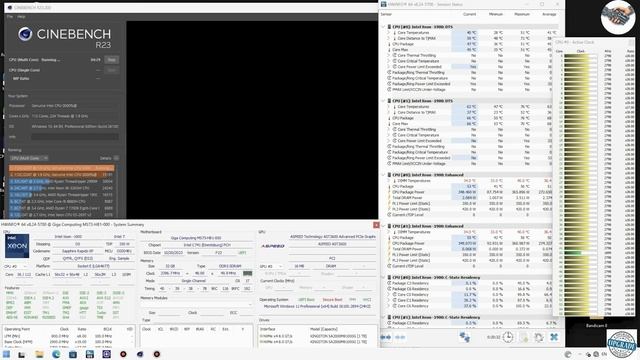Click the Start button beside CPU (Single Core)

pos(111,70)
